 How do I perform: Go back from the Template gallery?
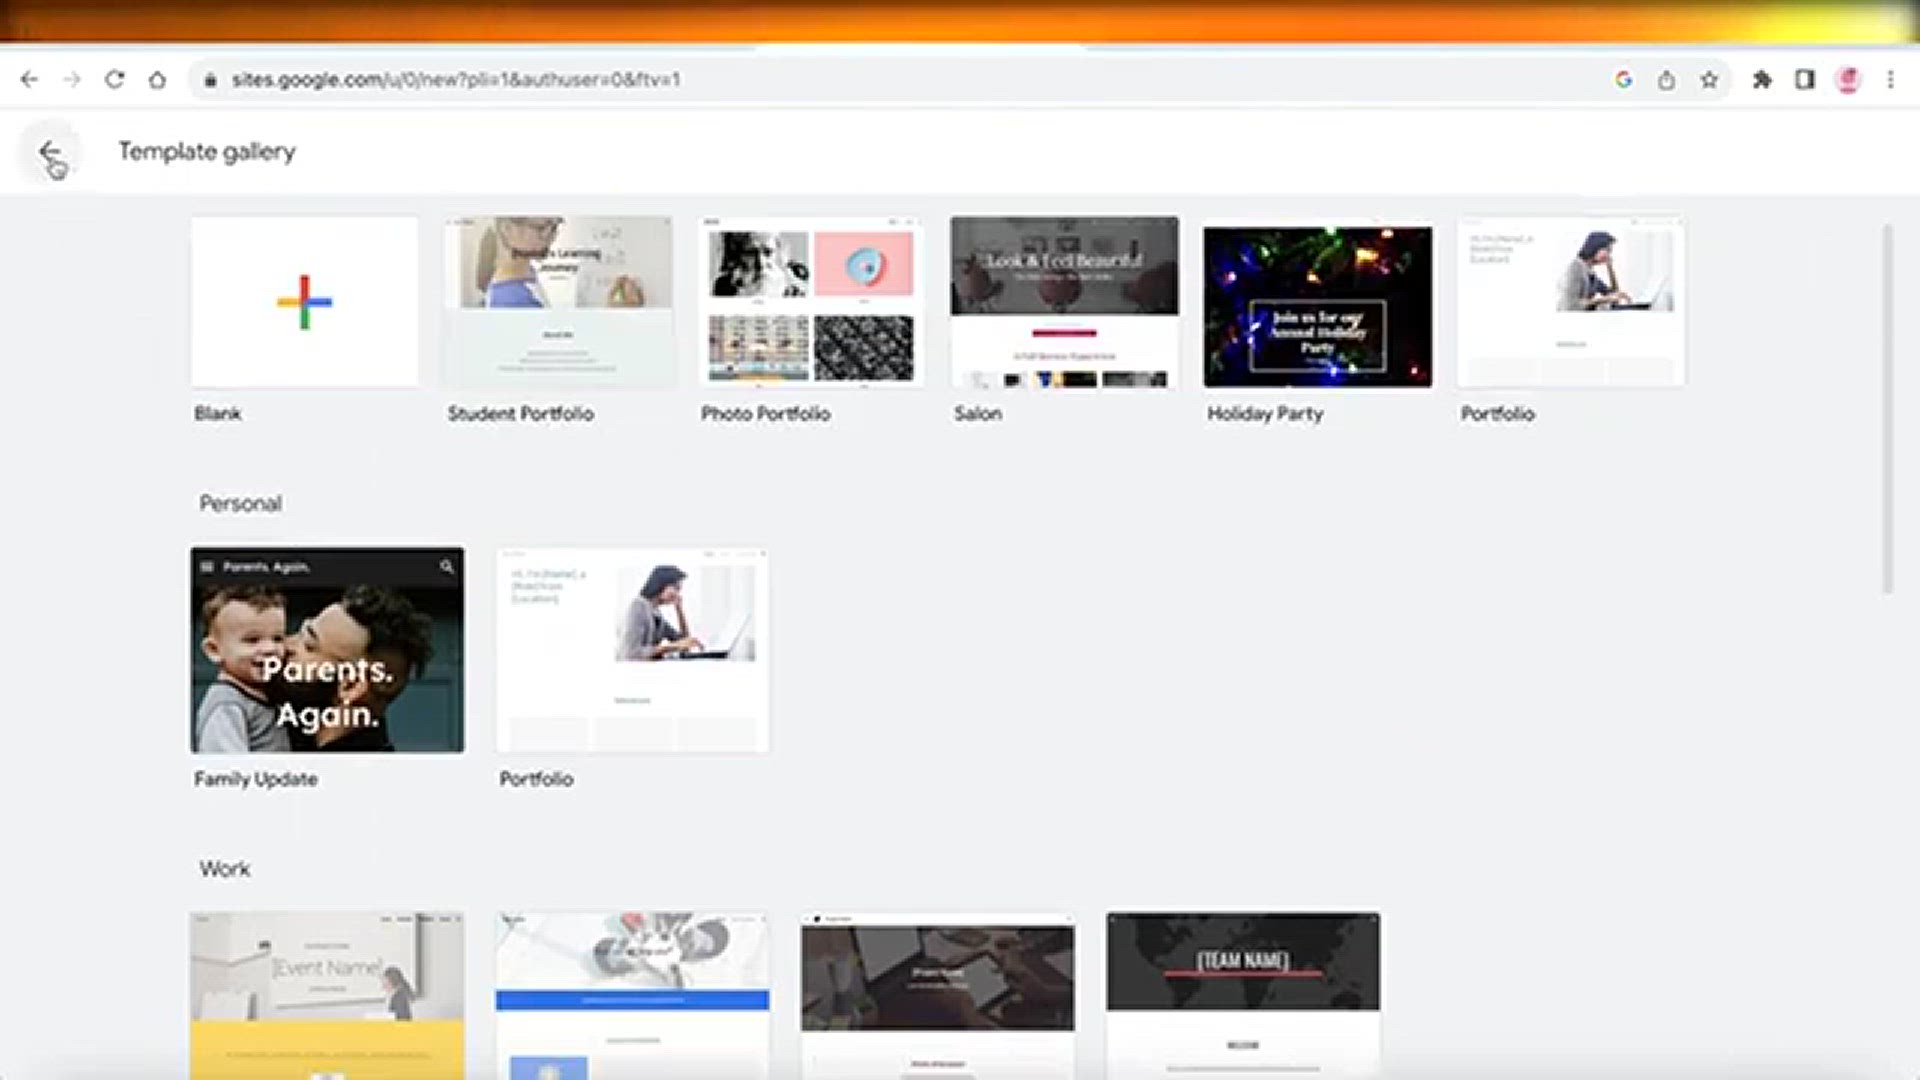pyautogui.click(x=50, y=152)
